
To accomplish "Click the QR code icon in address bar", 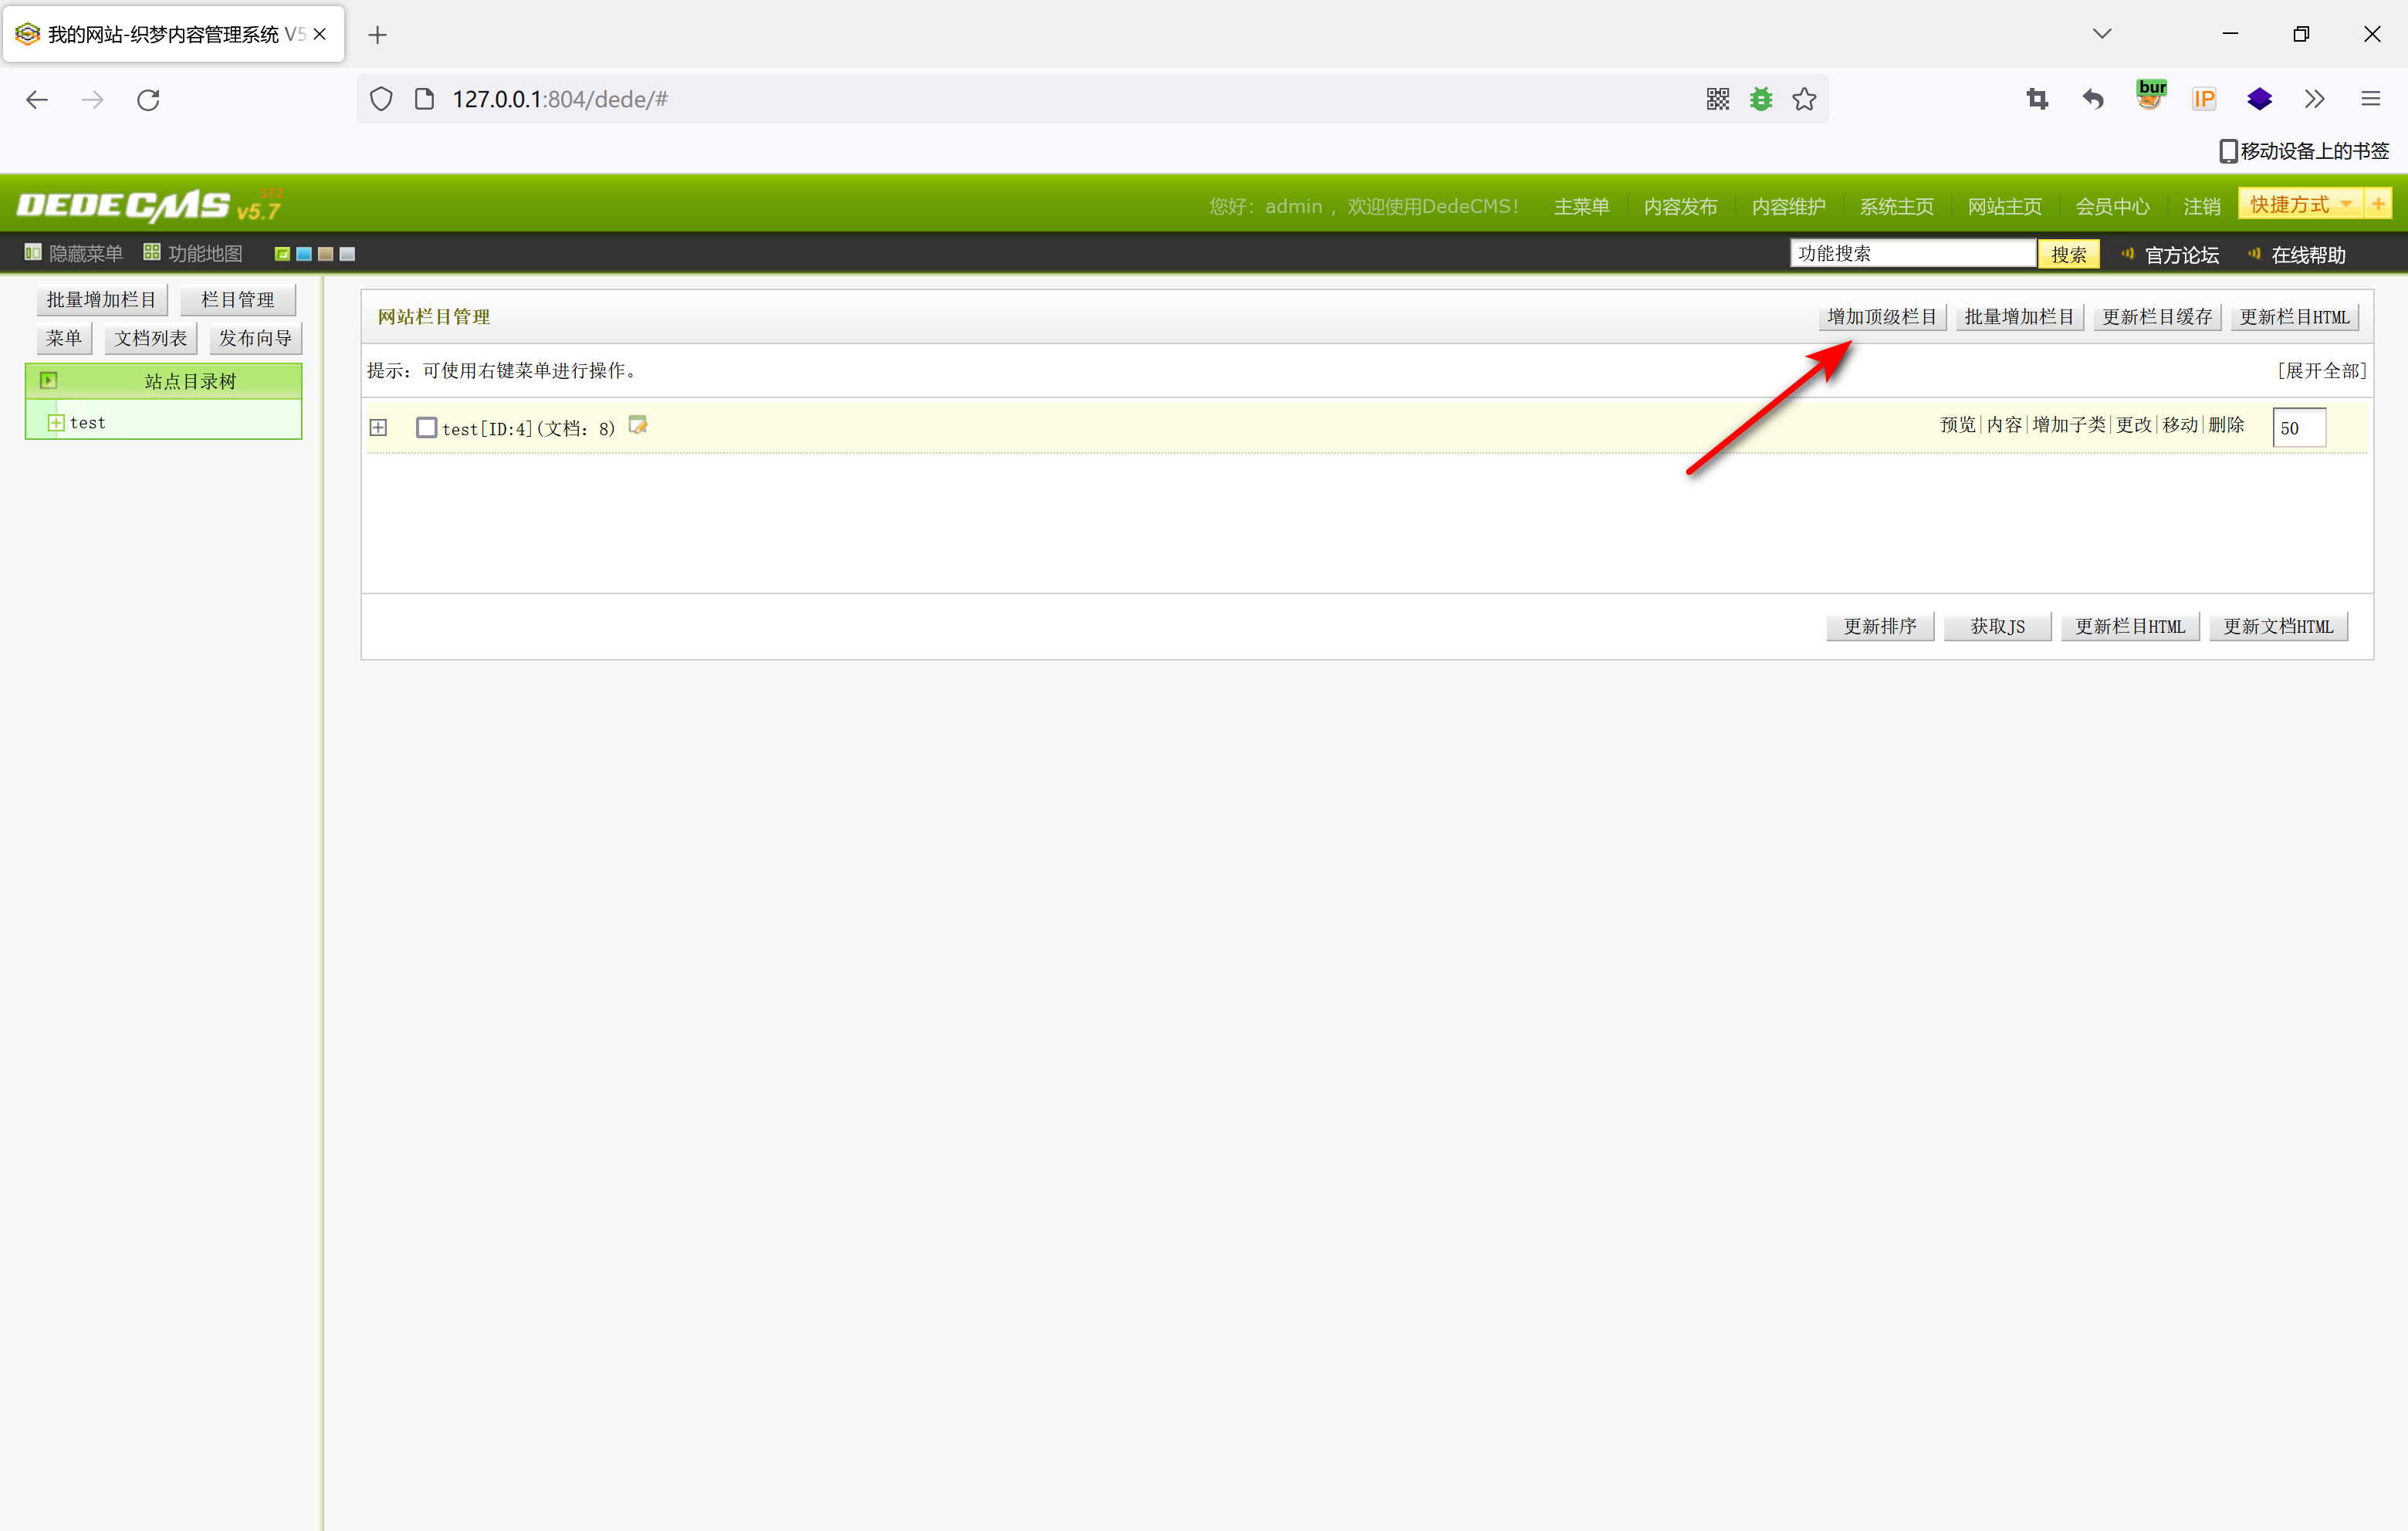I will 1717,99.
